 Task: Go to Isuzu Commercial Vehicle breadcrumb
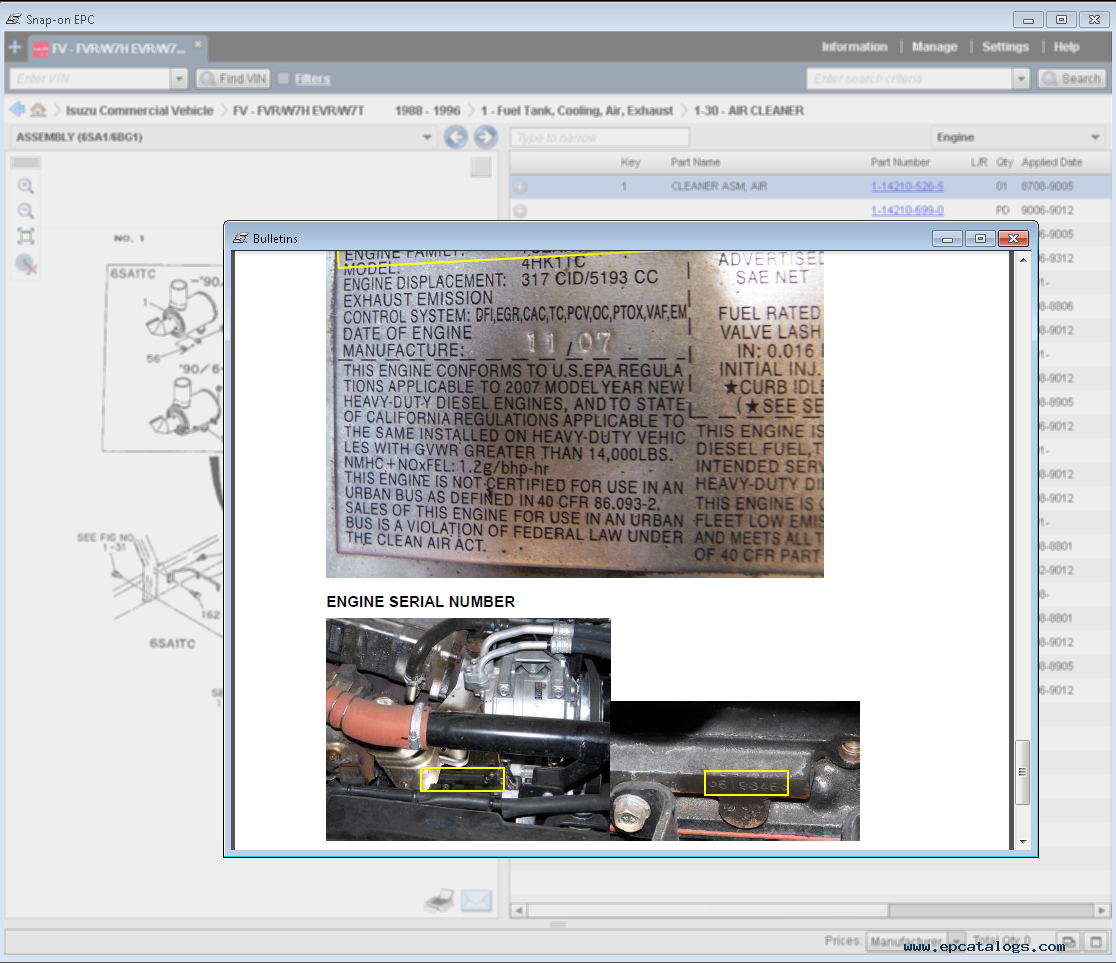[140, 110]
